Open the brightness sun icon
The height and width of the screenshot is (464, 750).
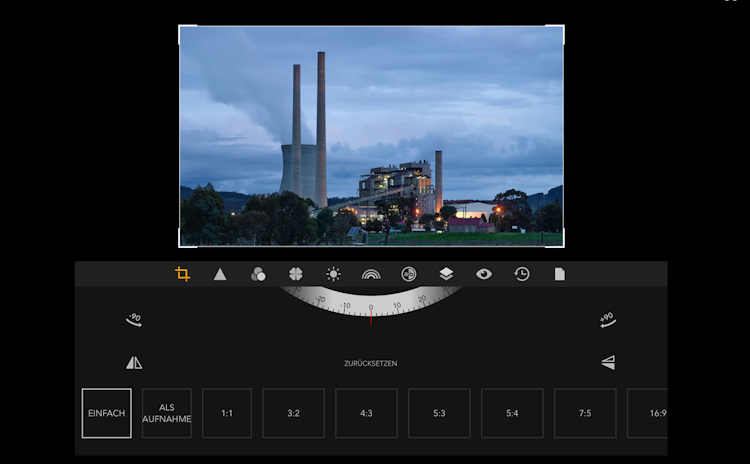[x=333, y=274]
